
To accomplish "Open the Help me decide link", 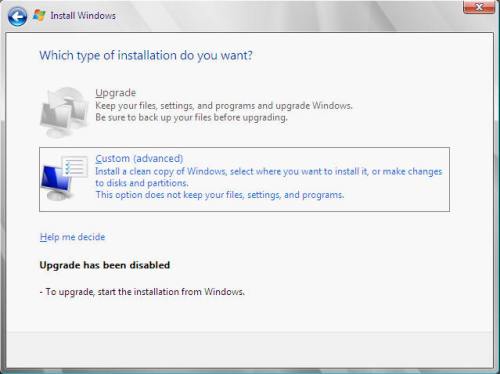I will [72, 237].
